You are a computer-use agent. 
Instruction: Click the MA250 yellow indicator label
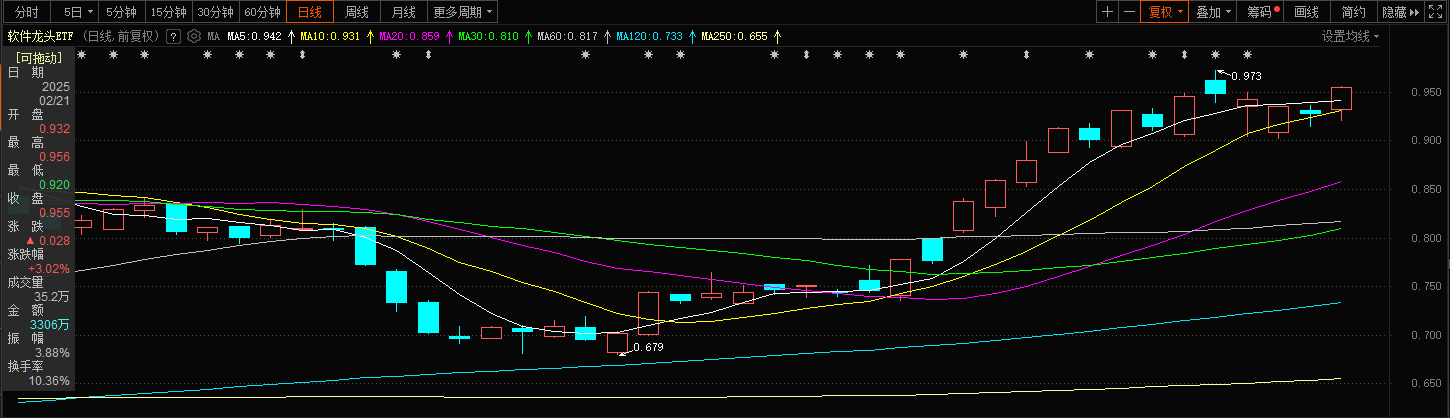pyautogui.click(x=733, y=36)
